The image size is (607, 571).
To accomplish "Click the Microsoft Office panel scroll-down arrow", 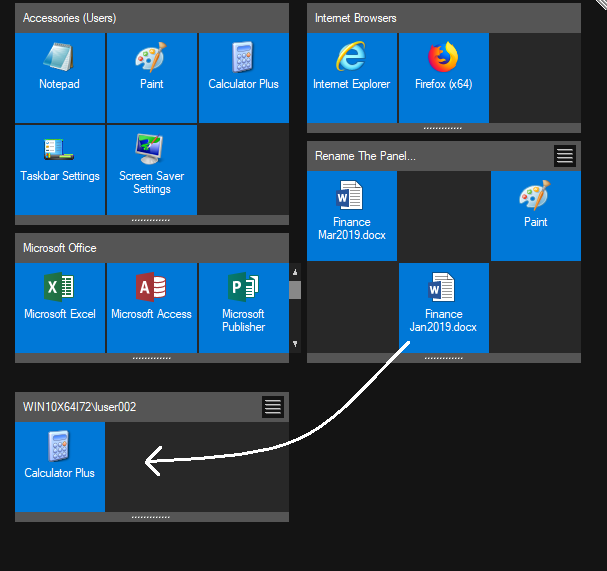I will [x=295, y=344].
